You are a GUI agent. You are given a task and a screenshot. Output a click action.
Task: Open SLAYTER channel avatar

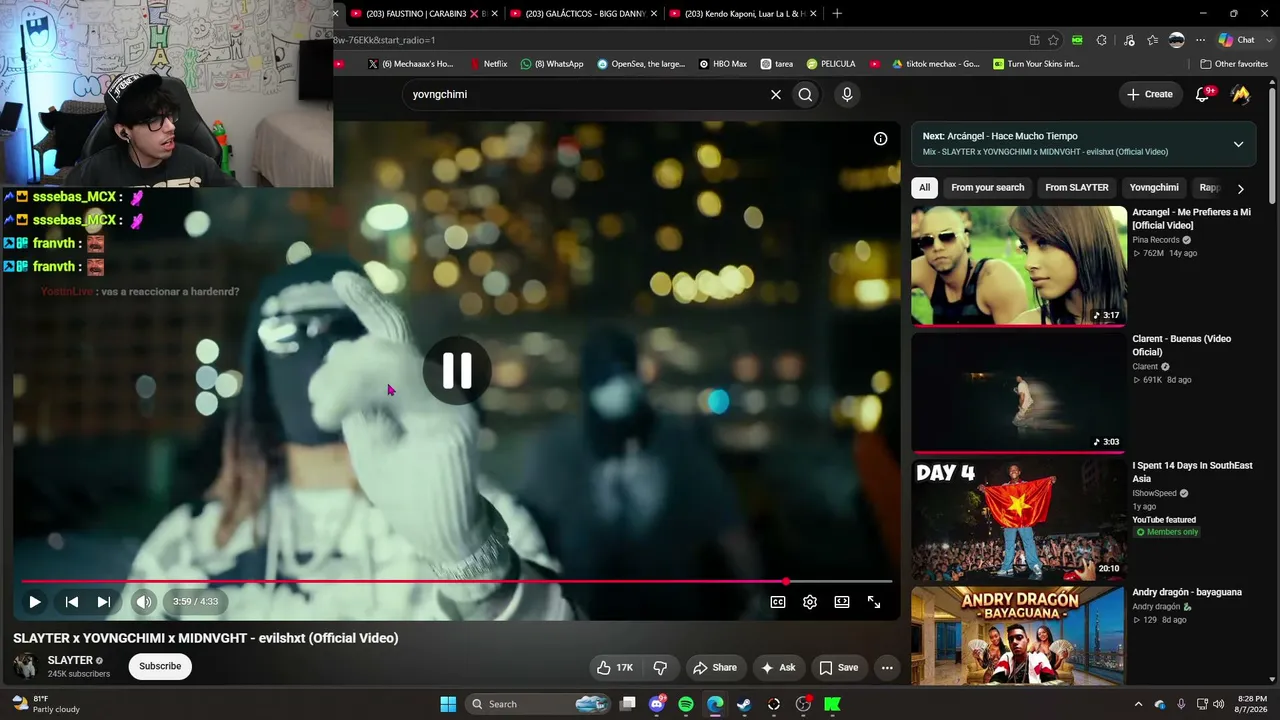26,666
